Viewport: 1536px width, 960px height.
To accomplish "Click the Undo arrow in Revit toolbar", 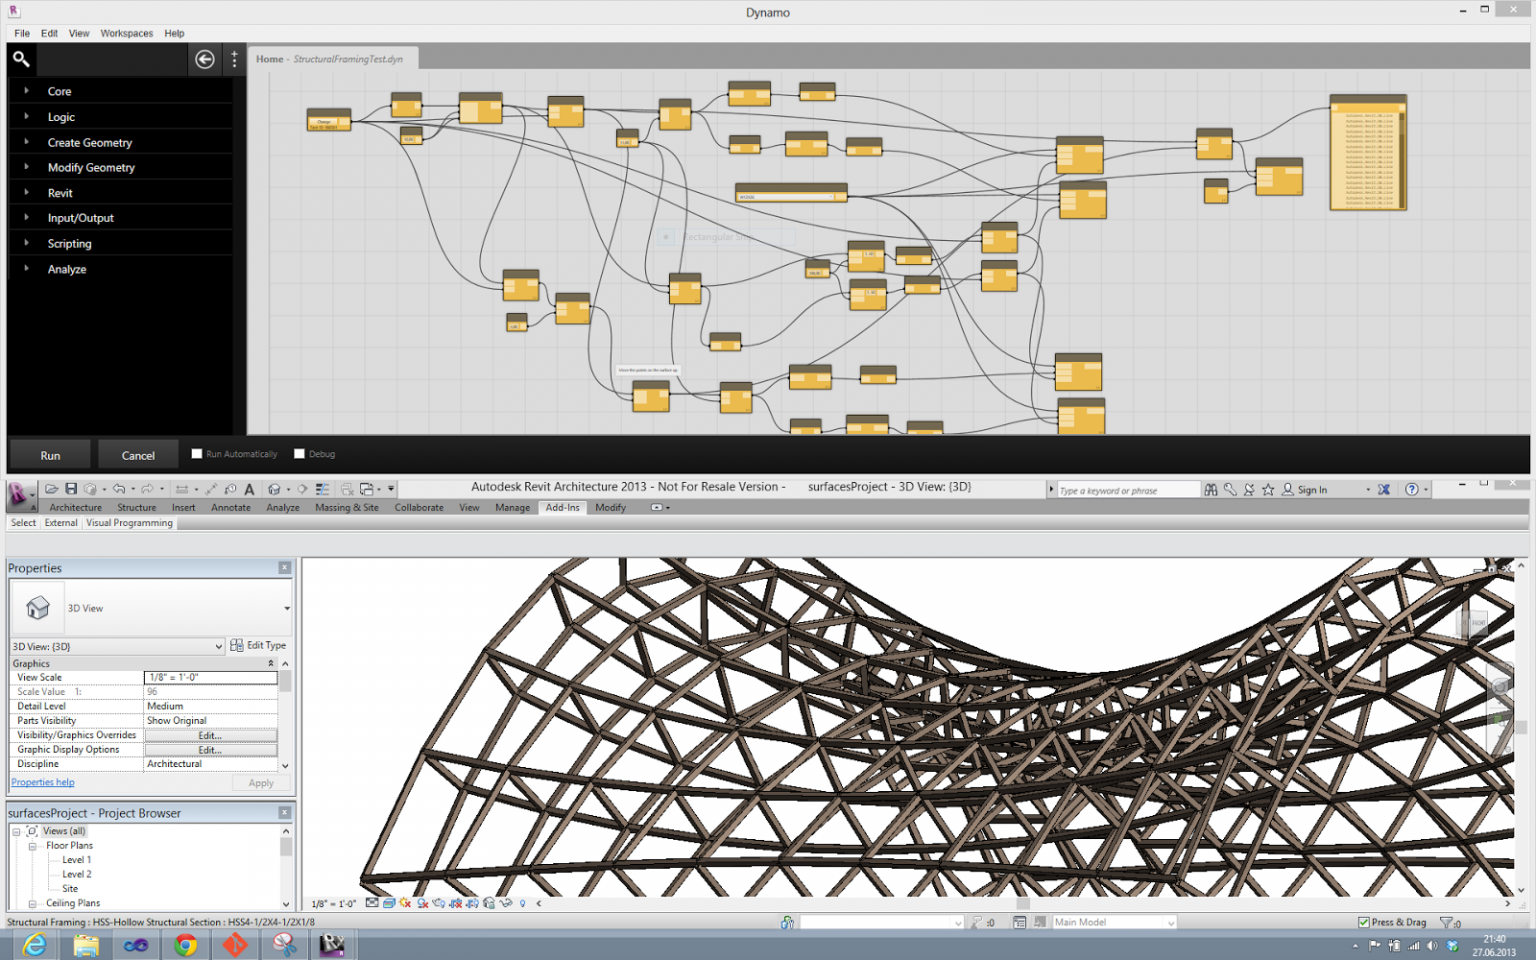I will coord(119,489).
